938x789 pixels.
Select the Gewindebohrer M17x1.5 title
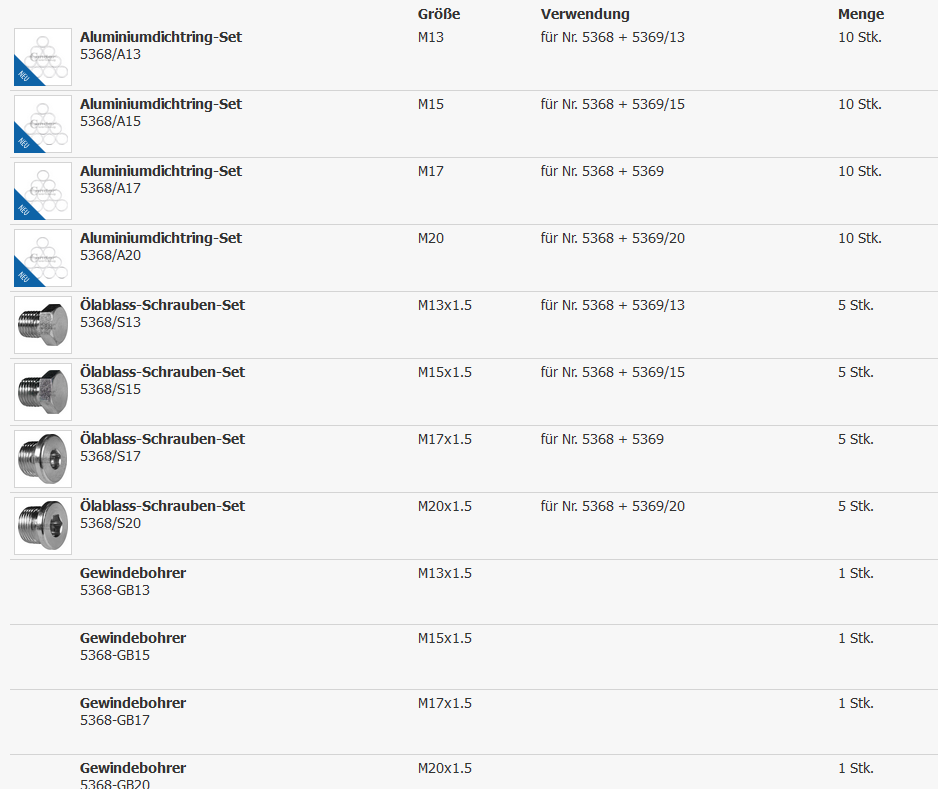pyautogui.click(x=133, y=703)
